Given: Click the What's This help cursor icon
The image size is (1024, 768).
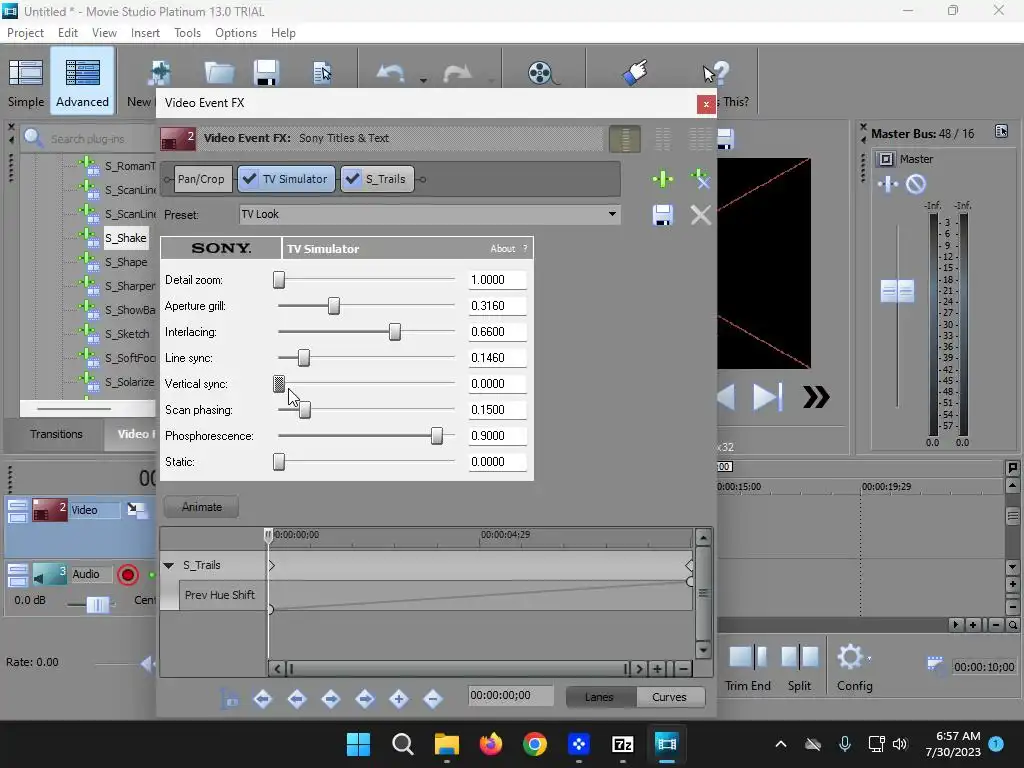Looking at the screenshot, I should click(x=716, y=73).
